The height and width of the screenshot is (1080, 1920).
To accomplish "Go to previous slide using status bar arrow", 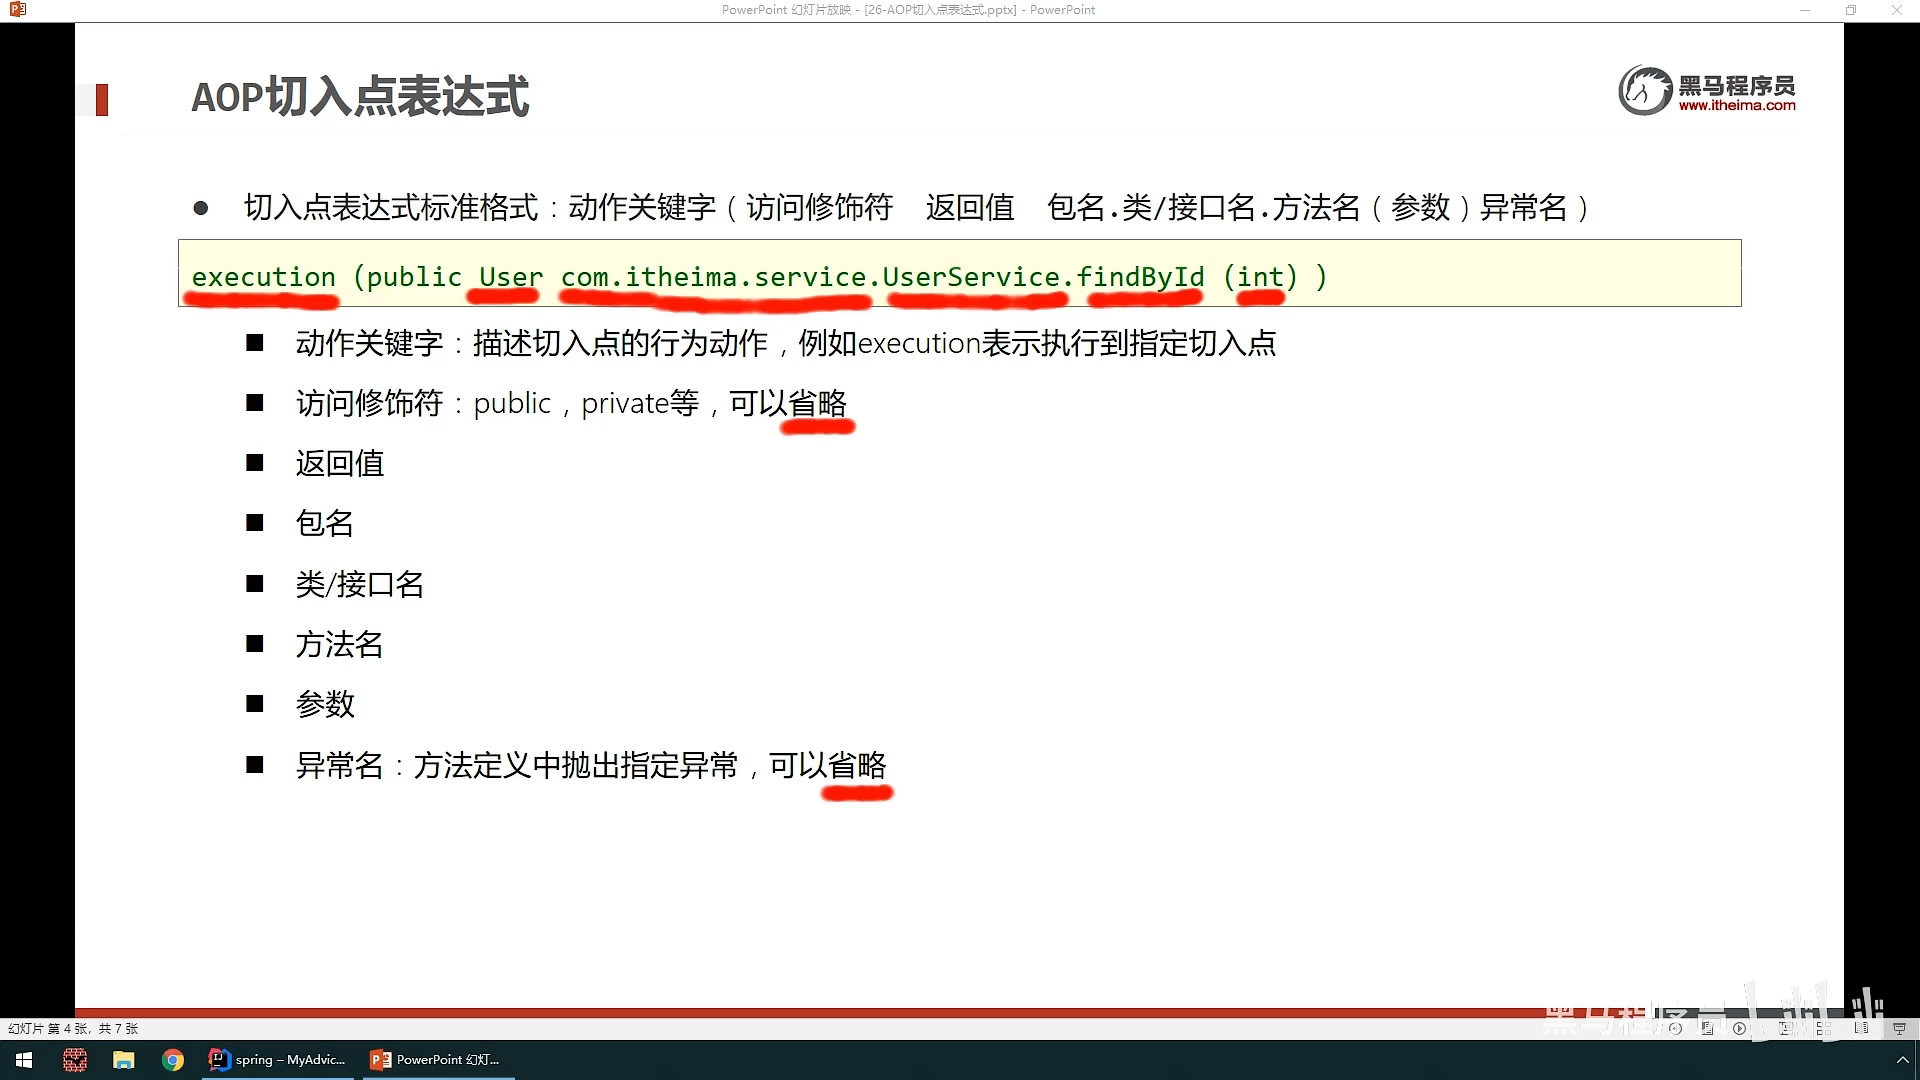I will (1675, 1028).
